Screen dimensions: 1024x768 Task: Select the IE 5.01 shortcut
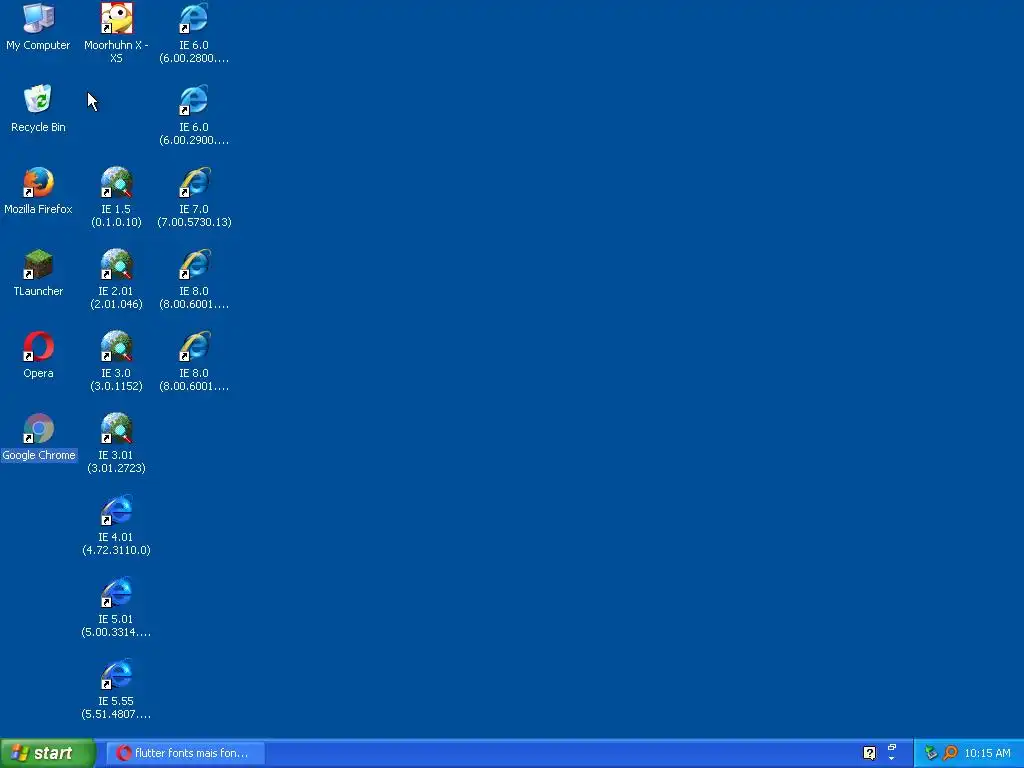pos(116,607)
